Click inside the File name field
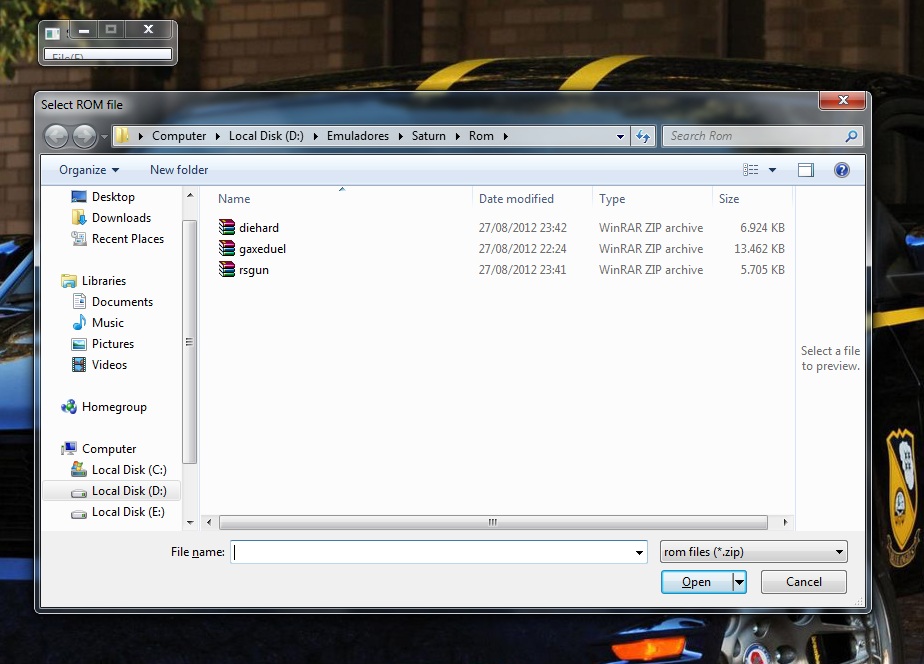This screenshot has width=924, height=664. 430,551
